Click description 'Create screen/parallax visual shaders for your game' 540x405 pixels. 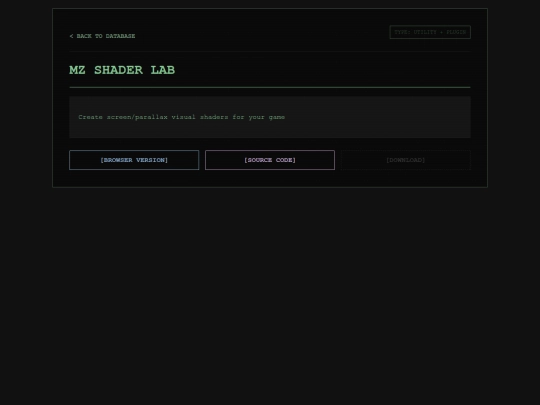point(181,117)
